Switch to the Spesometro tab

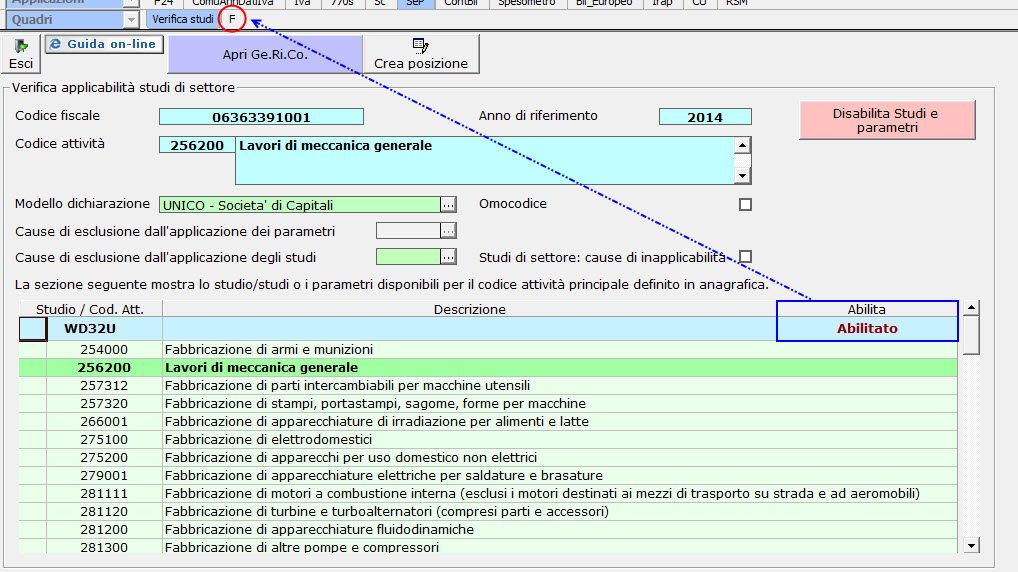tap(527, 3)
